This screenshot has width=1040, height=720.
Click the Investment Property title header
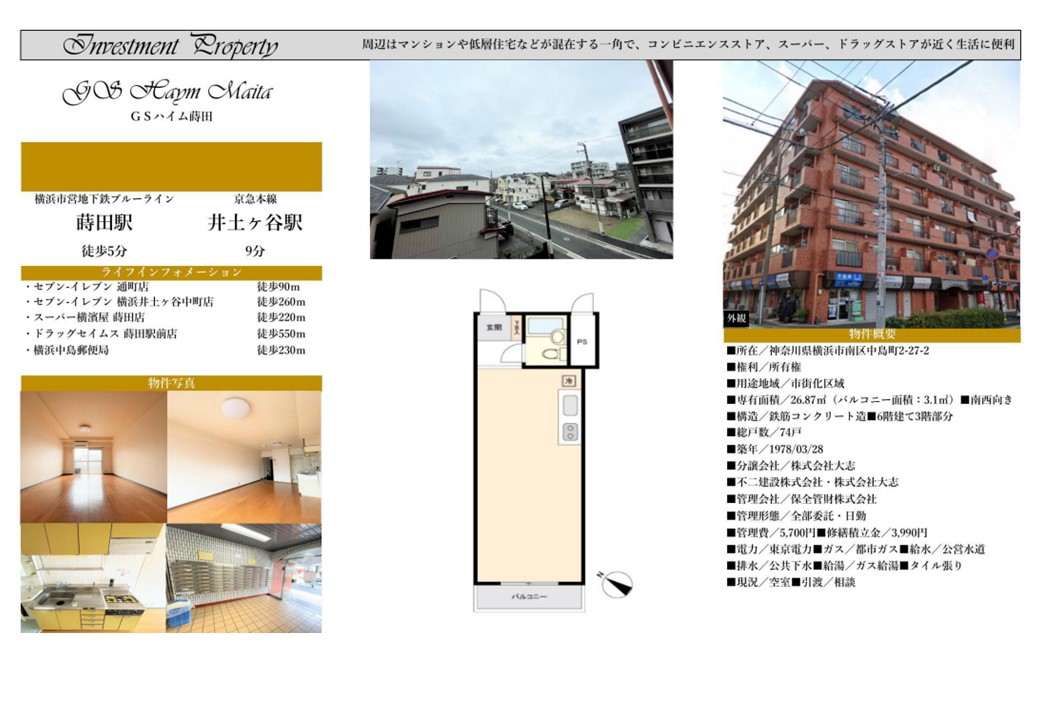click(171, 46)
